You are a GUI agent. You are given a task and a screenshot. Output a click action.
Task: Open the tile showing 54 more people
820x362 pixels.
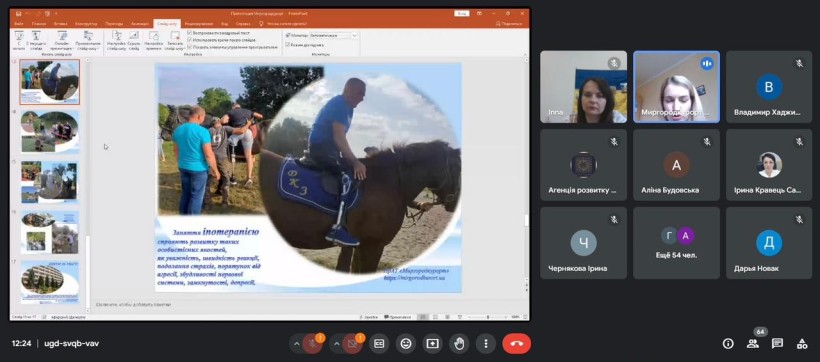point(676,243)
